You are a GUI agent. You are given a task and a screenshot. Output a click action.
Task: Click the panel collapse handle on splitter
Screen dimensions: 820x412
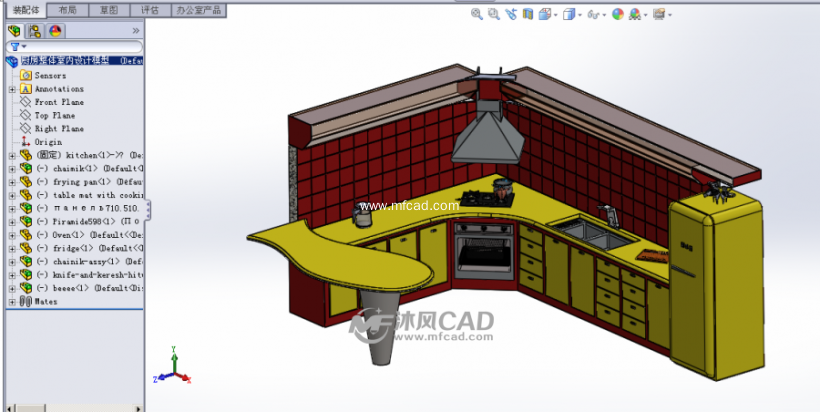pyautogui.click(x=148, y=210)
